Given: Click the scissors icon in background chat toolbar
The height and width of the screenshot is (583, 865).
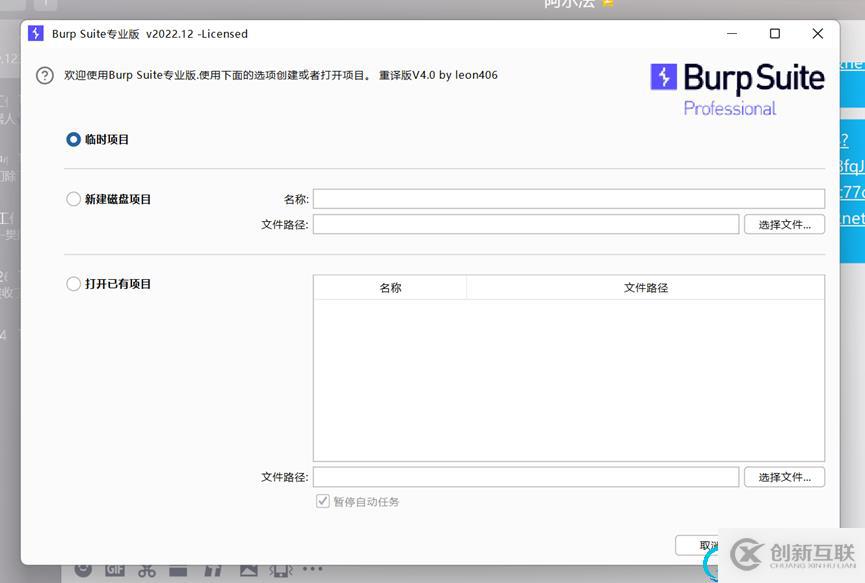Looking at the screenshot, I should point(147,571).
